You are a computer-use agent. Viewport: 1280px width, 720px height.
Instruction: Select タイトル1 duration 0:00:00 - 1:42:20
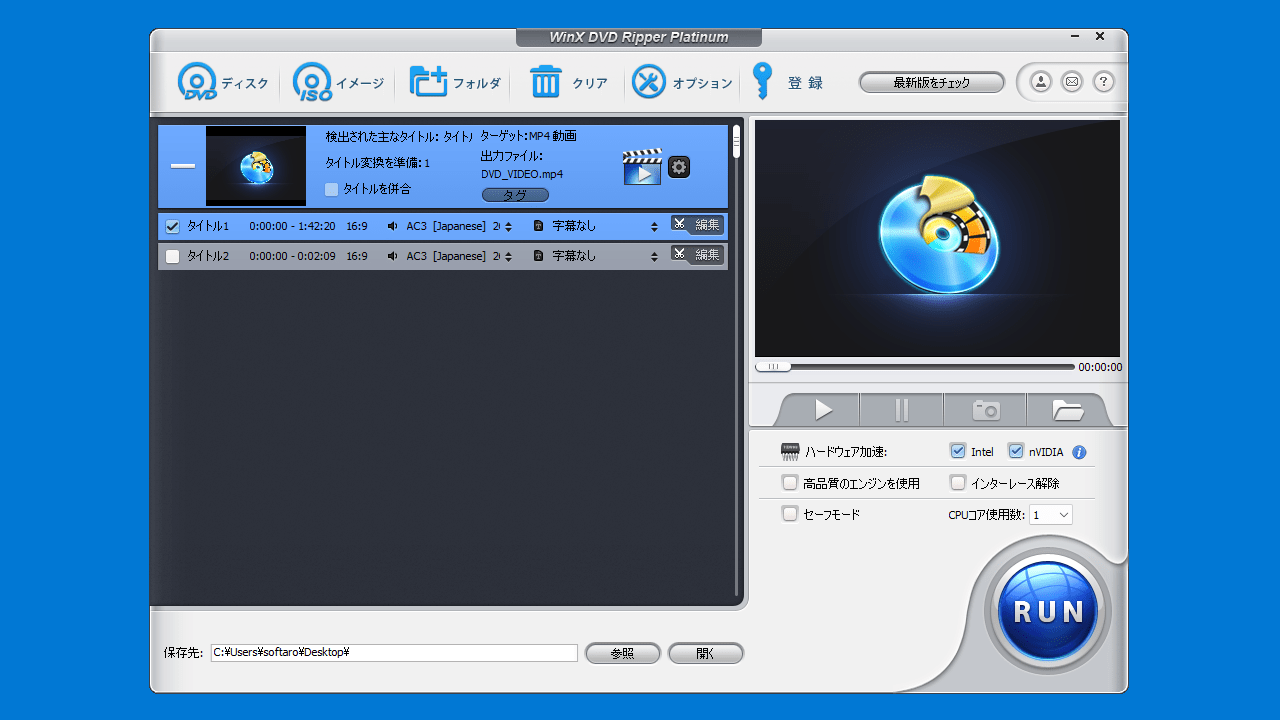tap(292, 226)
